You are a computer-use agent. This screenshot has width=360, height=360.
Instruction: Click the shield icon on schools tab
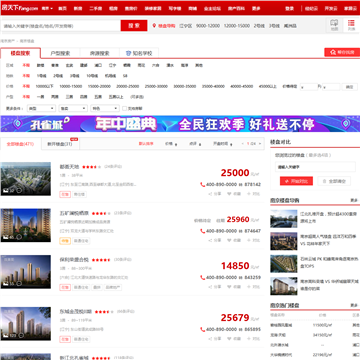[128, 53]
